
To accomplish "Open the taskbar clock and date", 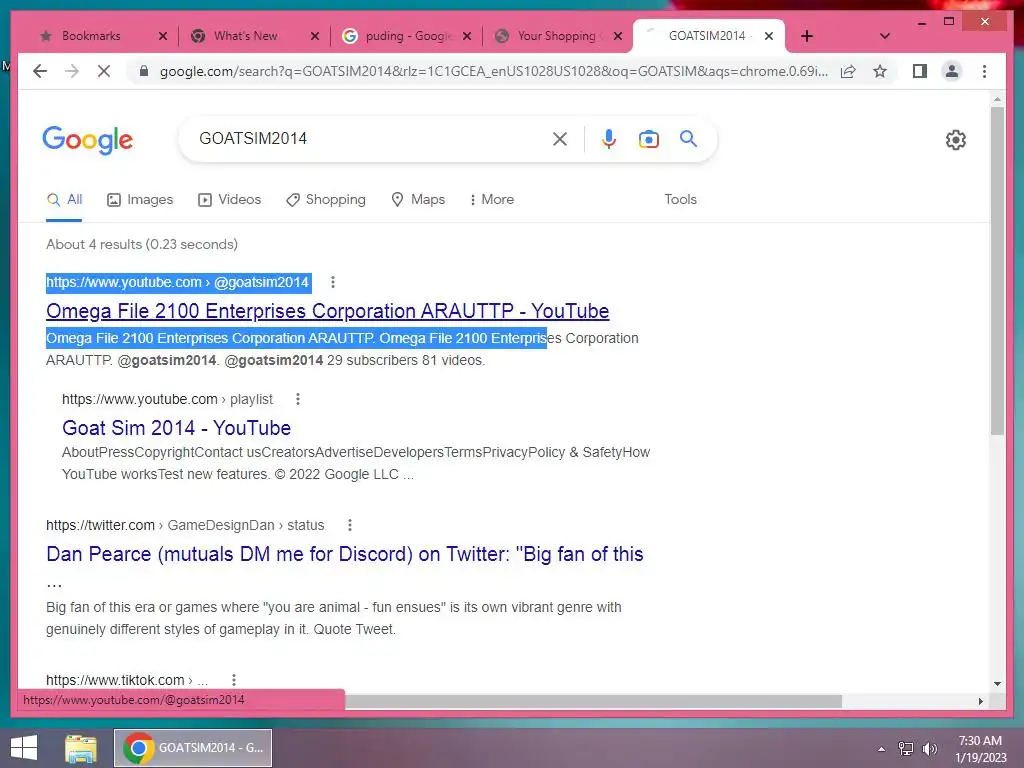I will click(x=980, y=749).
